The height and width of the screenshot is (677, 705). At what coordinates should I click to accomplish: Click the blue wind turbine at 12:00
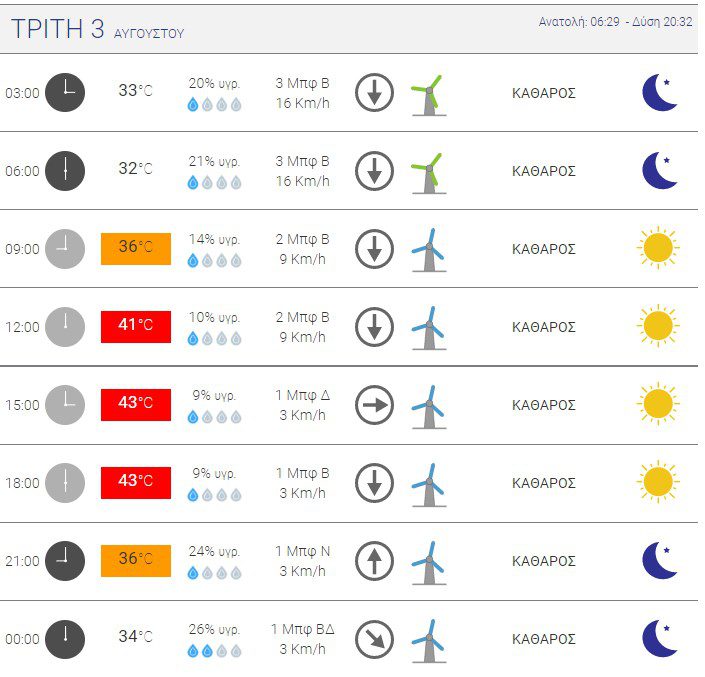point(429,328)
